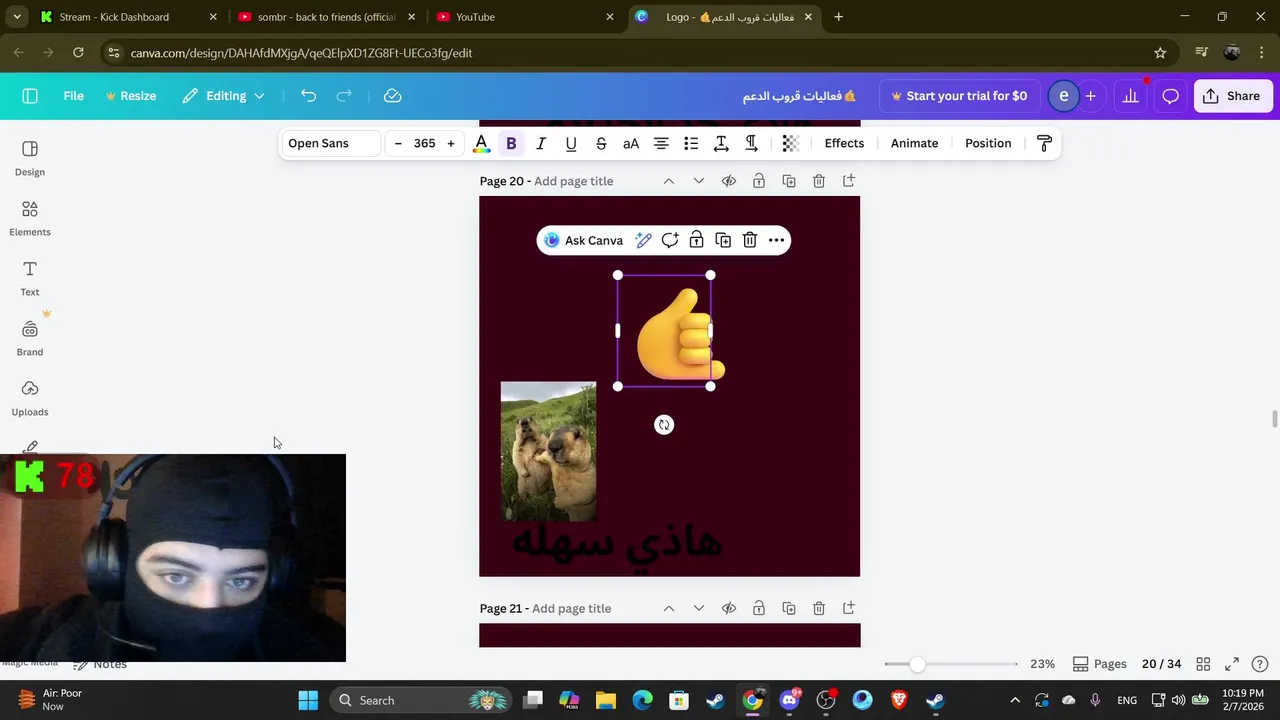Delete selected element from floating toolbar

(x=750, y=240)
